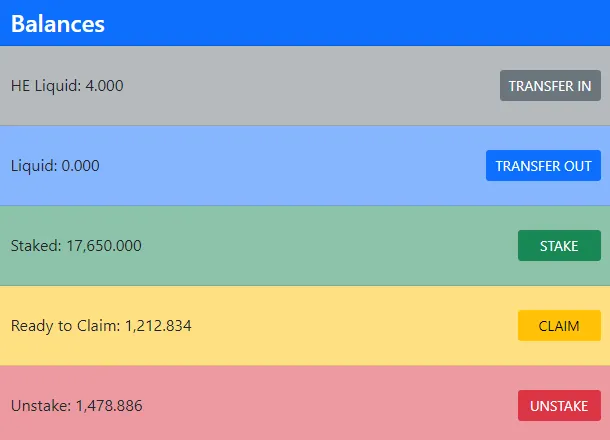Image resolution: width=610 pixels, height=440 pixels.
Task: Select the staked amount 17,650.000
Action: 104,246
